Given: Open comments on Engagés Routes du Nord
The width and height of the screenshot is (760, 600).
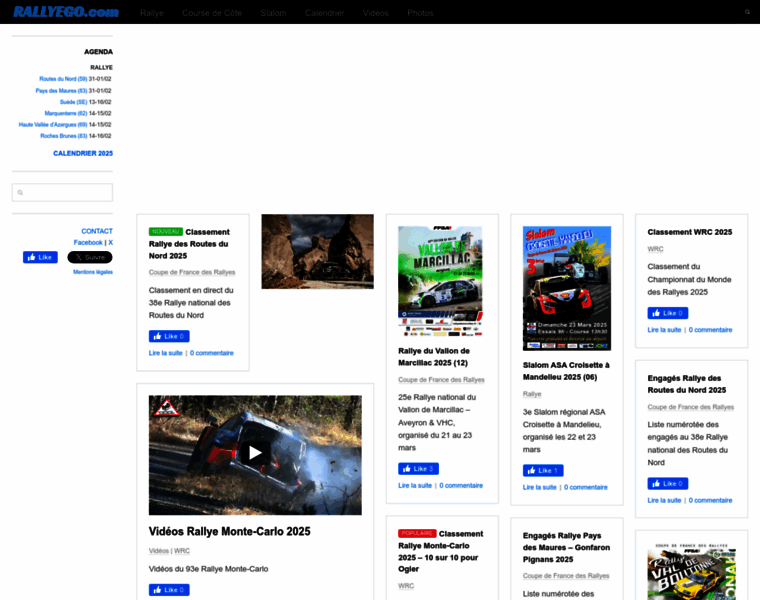Looking at the screenshot, I should point(710,501).
